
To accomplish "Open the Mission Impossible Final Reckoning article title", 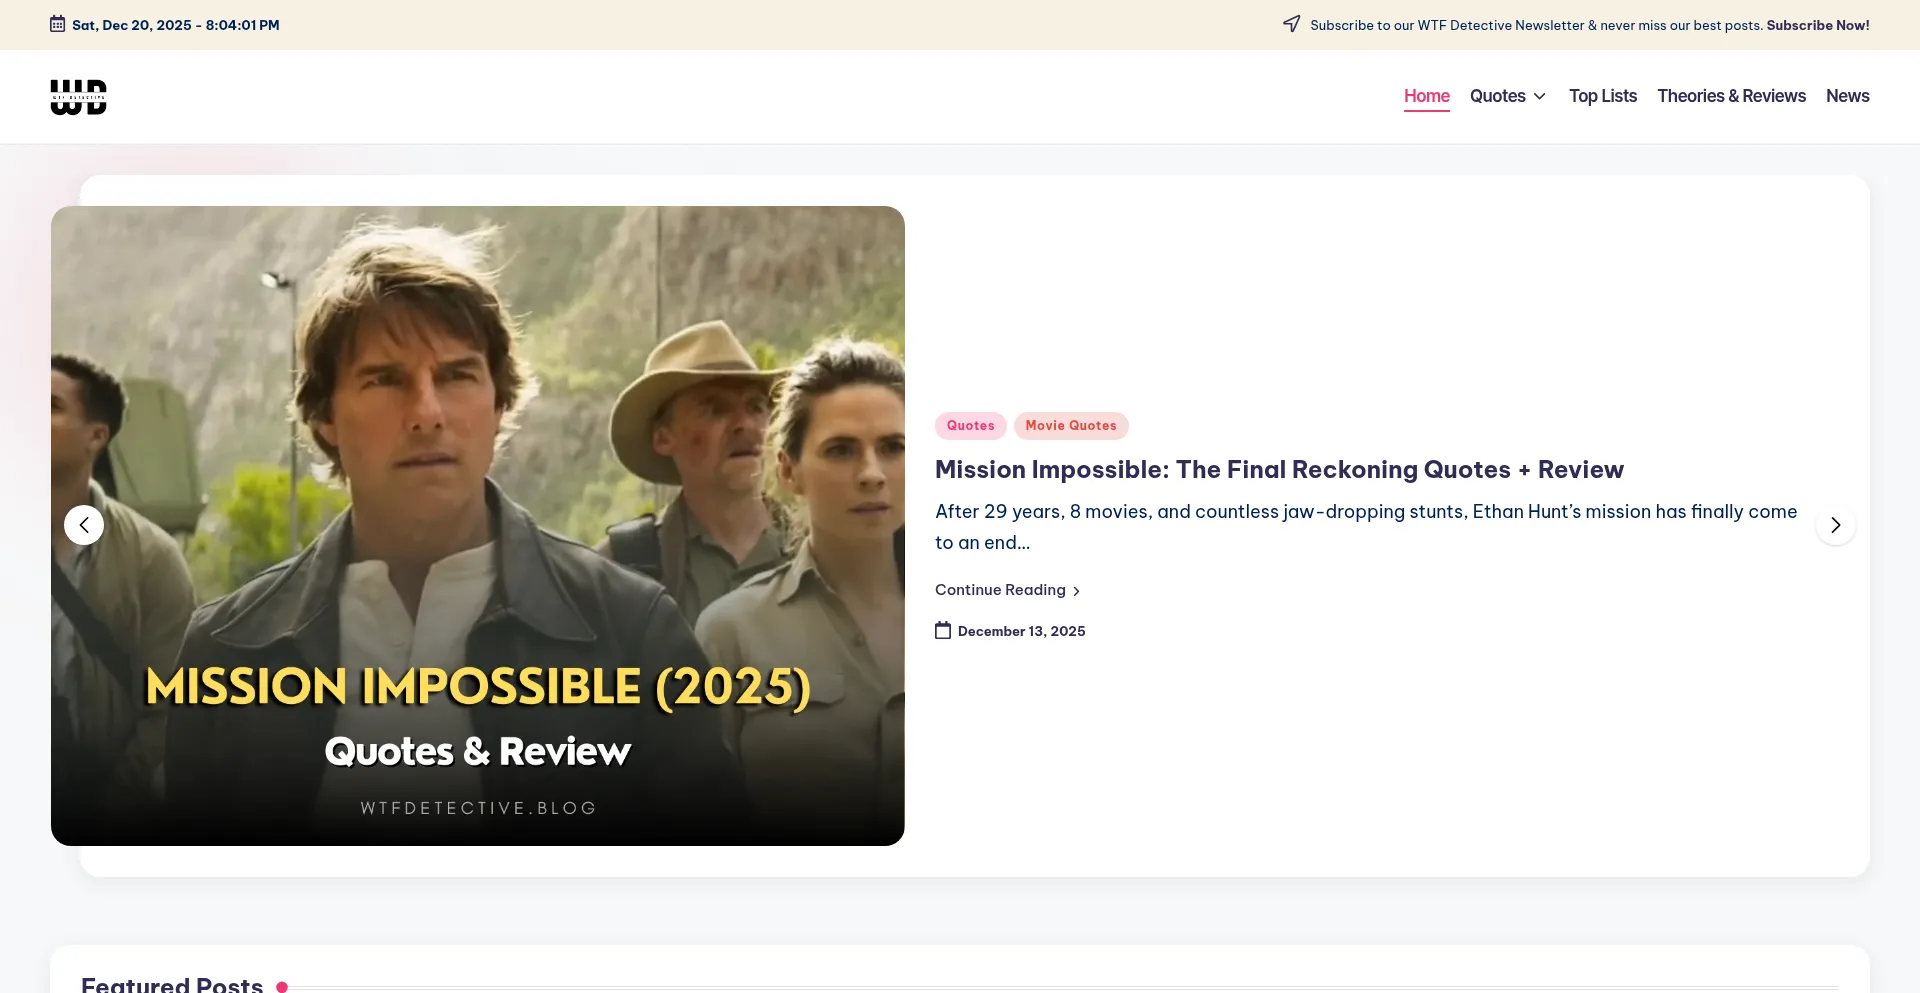I will point(1279,470).
